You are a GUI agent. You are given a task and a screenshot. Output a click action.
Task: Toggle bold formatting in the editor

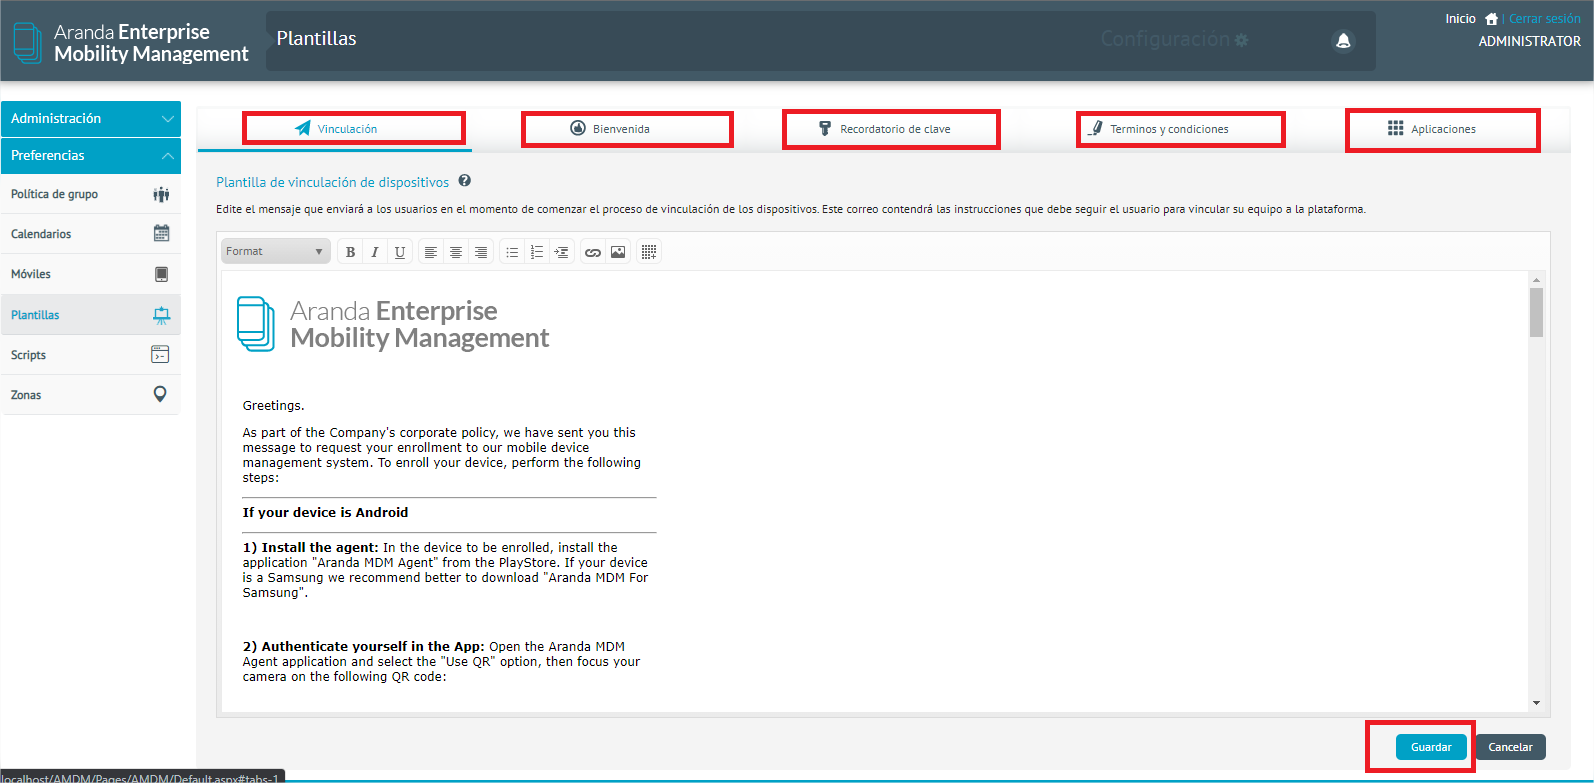pyautogui.click(x=350, y=252)
